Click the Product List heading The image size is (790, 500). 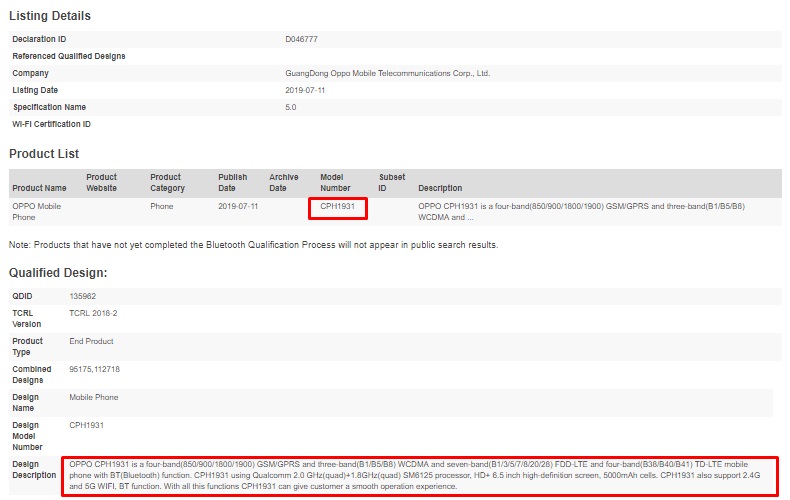44,154
